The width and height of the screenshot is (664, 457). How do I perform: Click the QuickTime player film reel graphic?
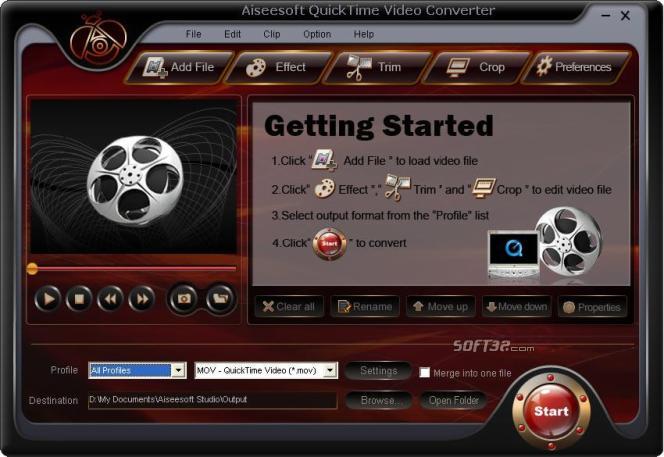tap(545, 244)
